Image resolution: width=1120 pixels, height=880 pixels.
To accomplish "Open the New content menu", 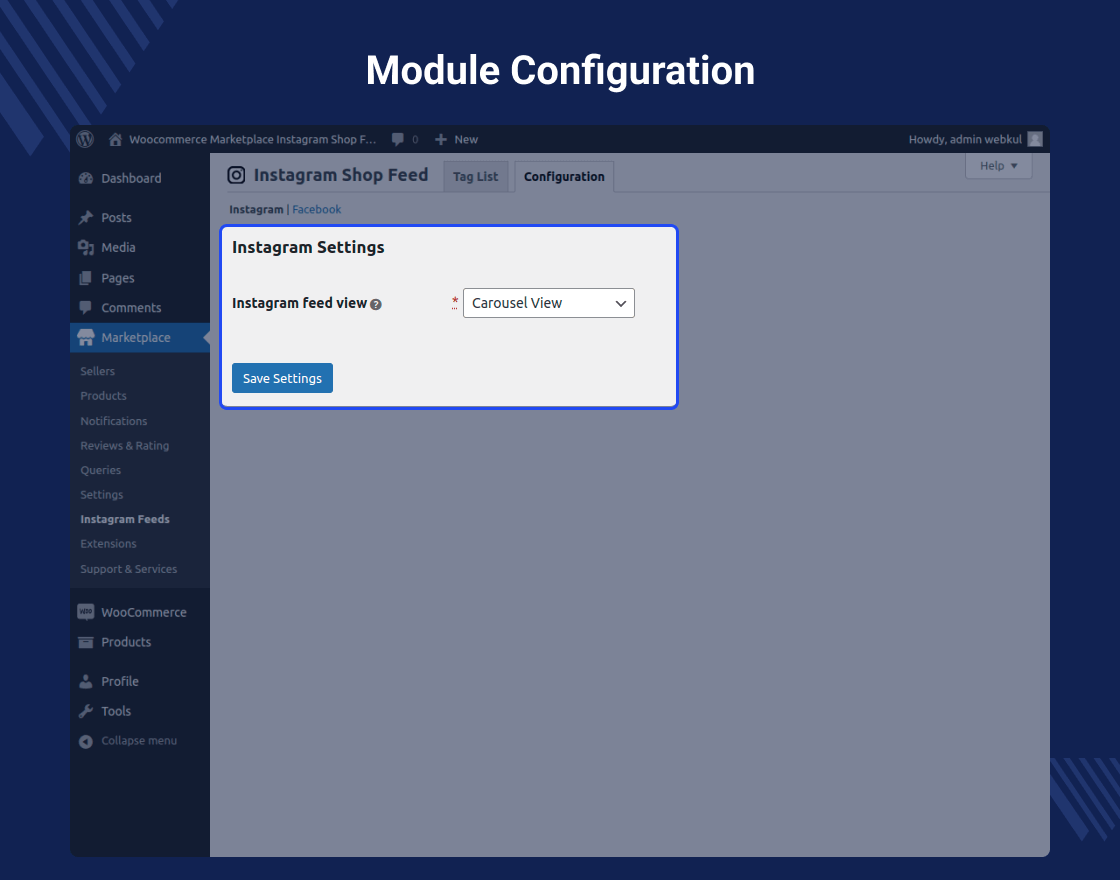I will (457, 139).
